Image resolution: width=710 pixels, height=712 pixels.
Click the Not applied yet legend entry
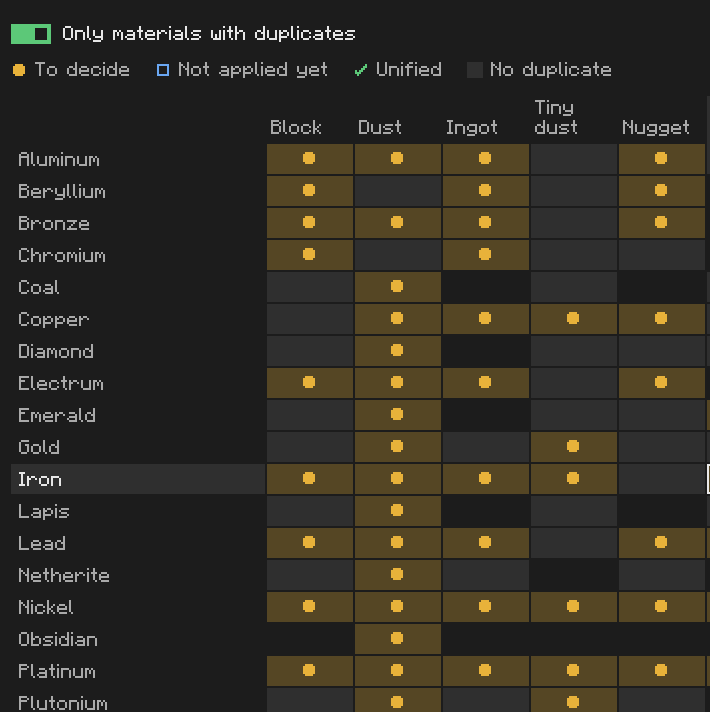coord(242,70)
